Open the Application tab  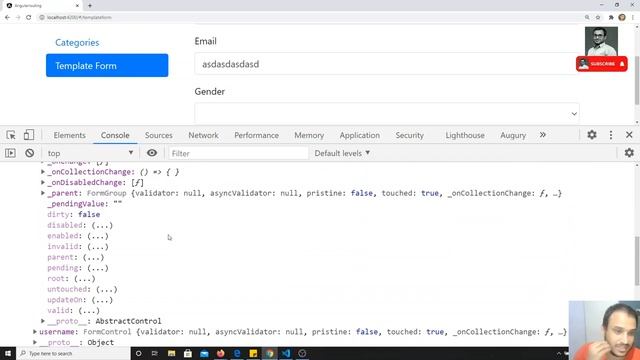coord(360,135)
